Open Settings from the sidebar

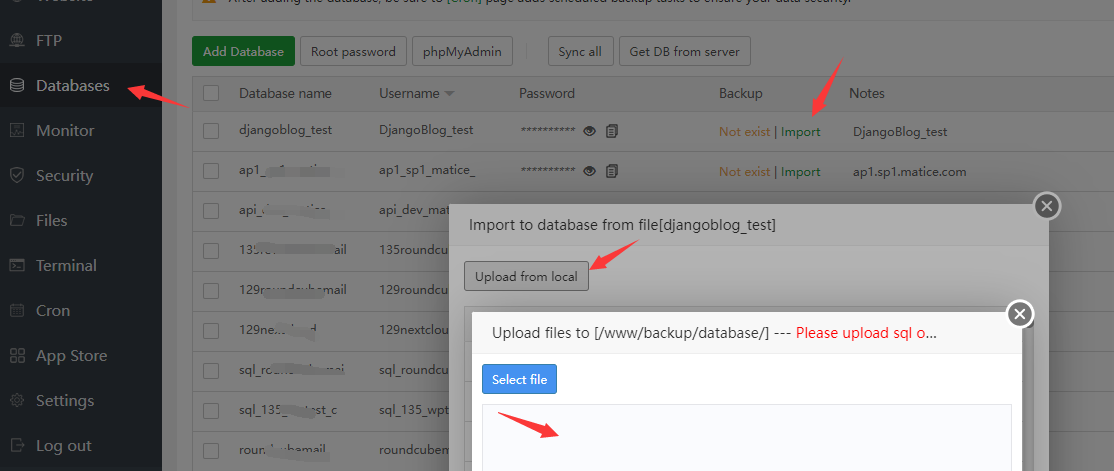64,401
